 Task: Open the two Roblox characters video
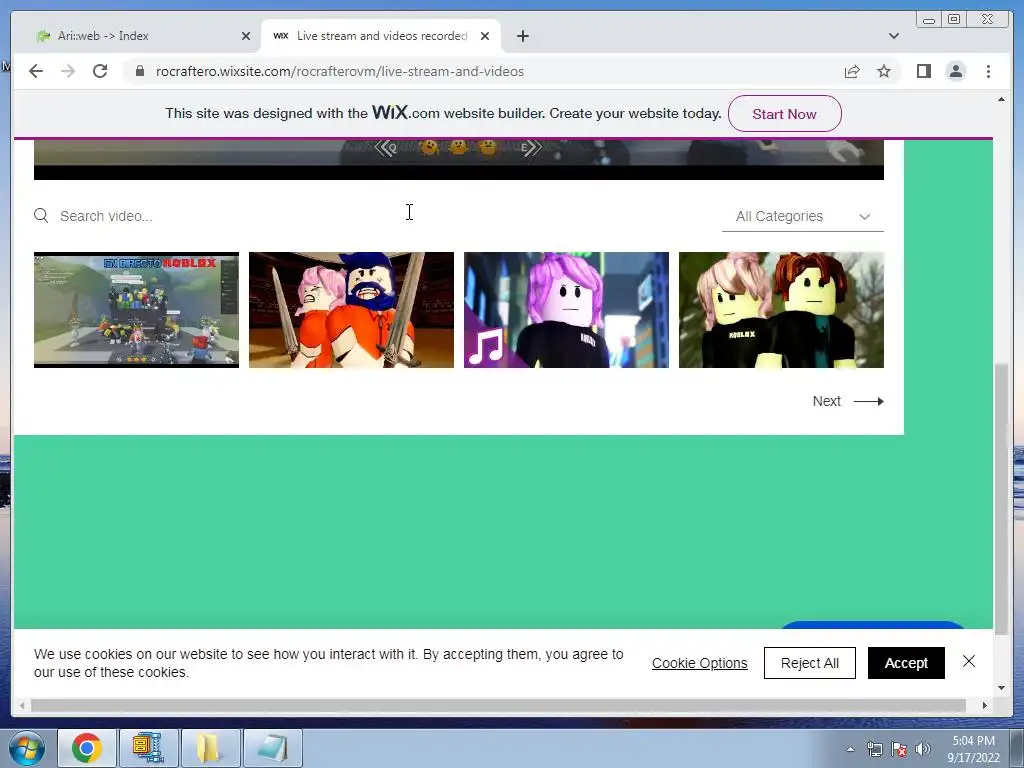[x=781, y=310]
